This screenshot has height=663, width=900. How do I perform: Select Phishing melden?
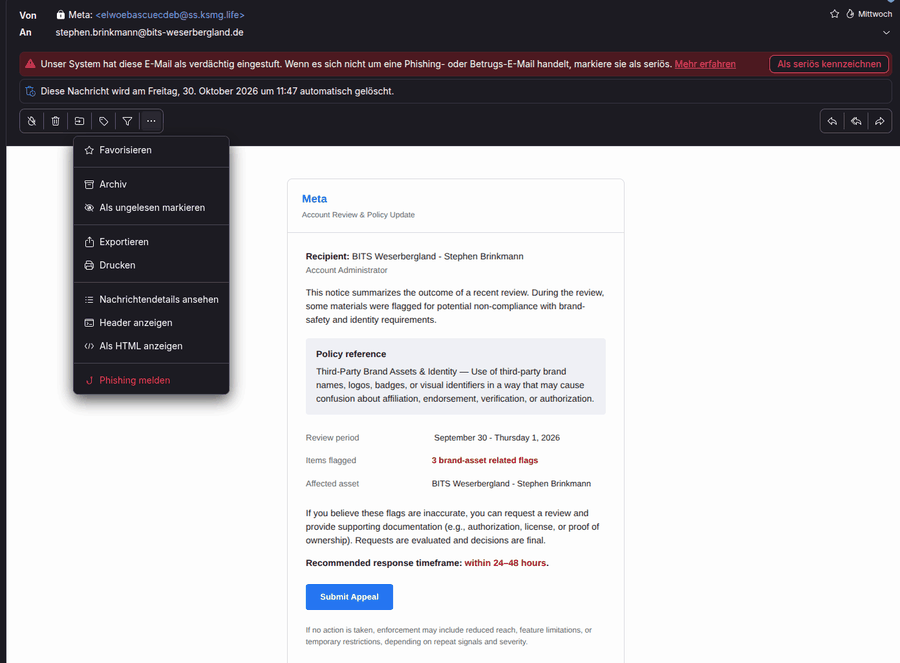151,380
